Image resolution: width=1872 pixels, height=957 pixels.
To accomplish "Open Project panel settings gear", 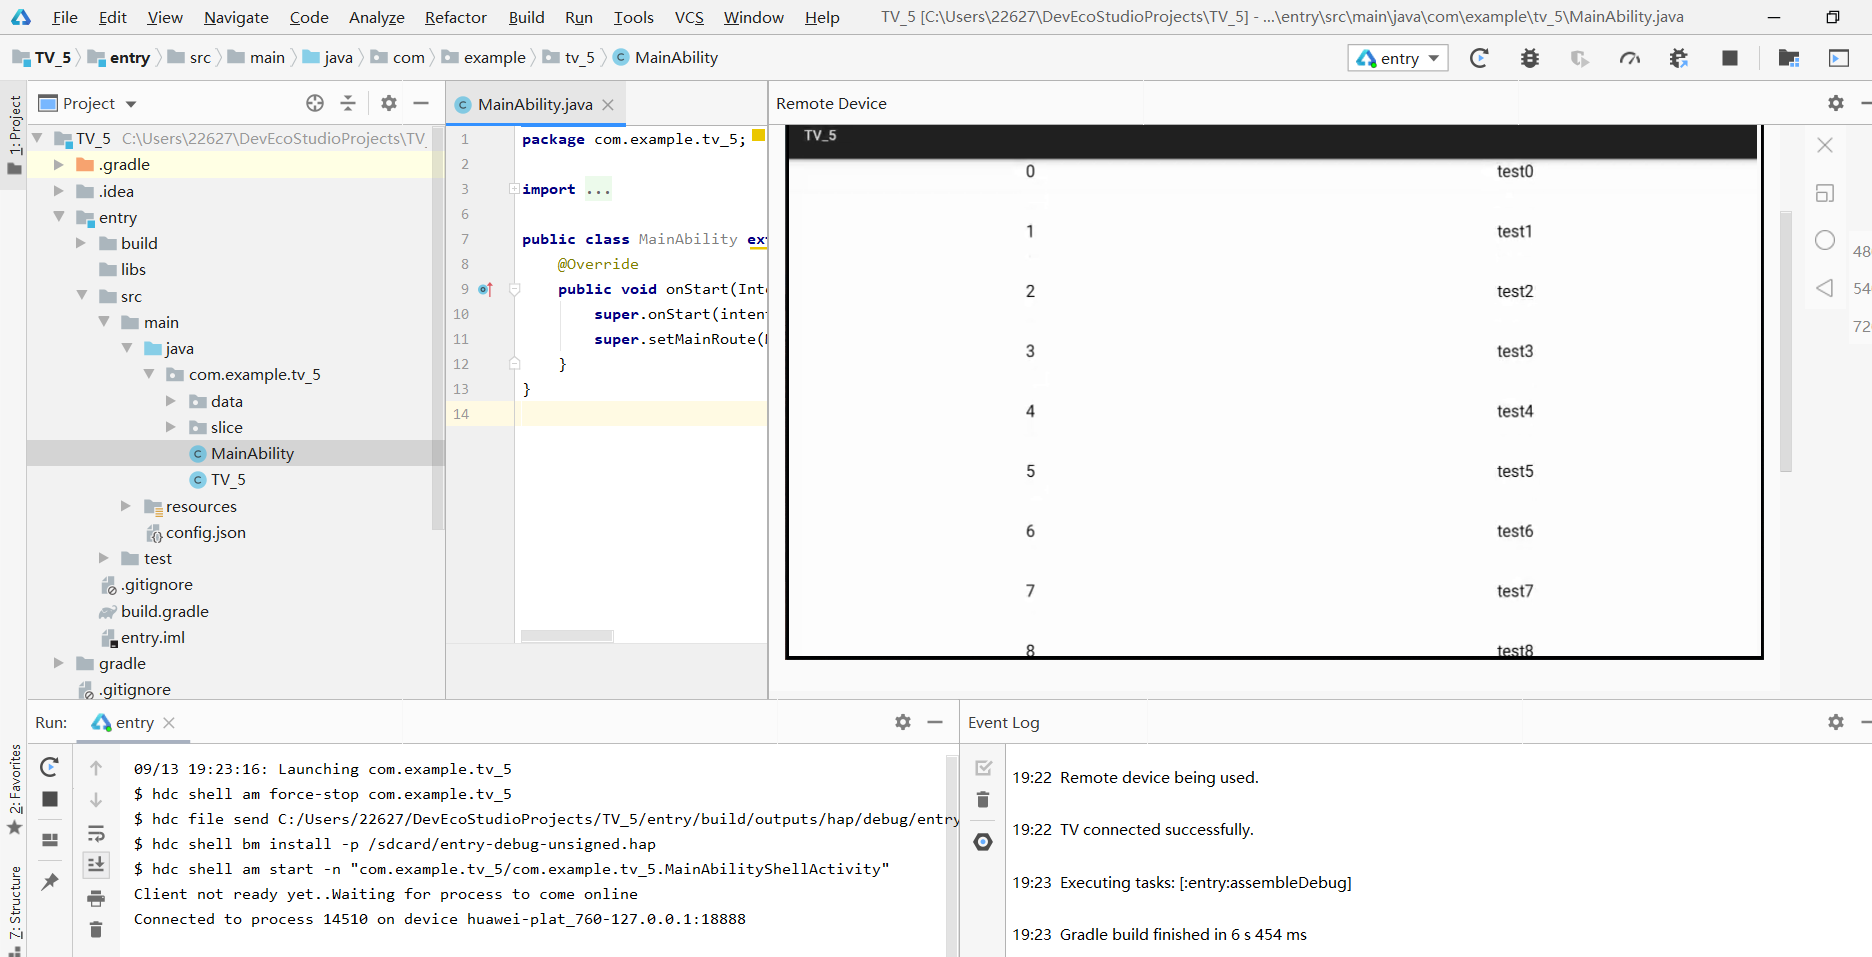I will coord(389,103).
